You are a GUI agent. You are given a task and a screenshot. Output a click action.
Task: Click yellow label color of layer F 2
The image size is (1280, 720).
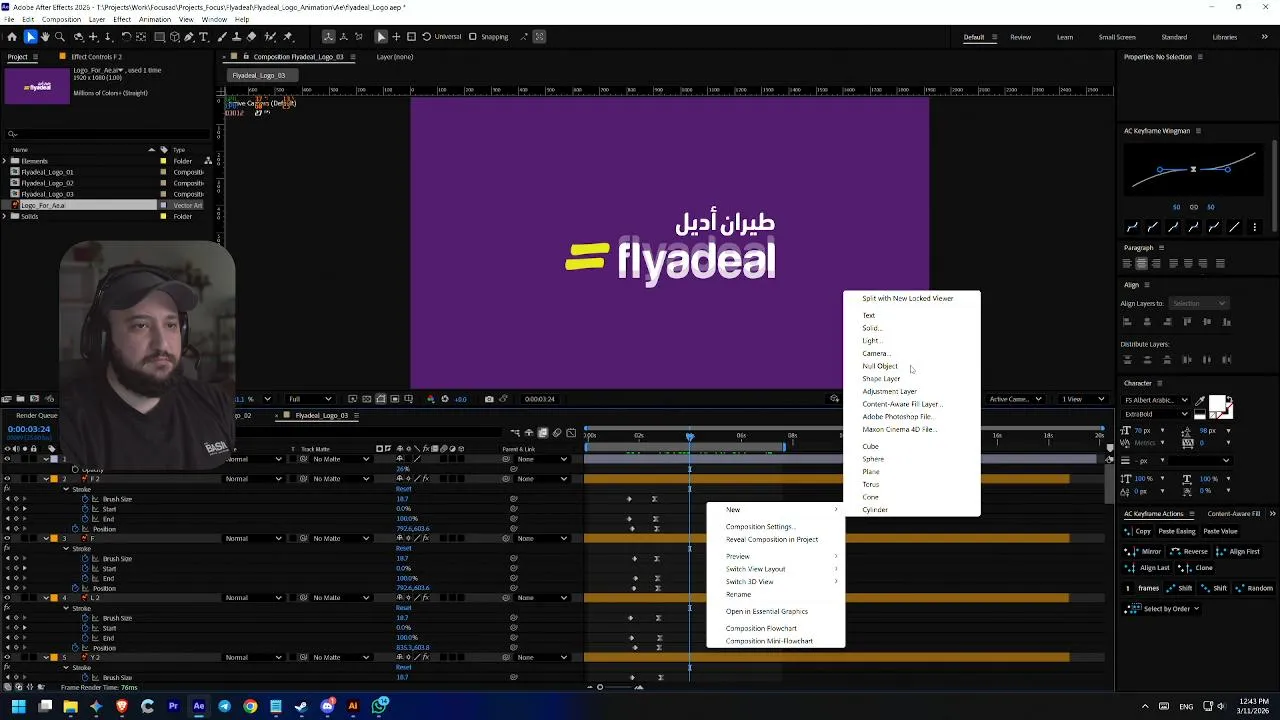tap(55, 479)
